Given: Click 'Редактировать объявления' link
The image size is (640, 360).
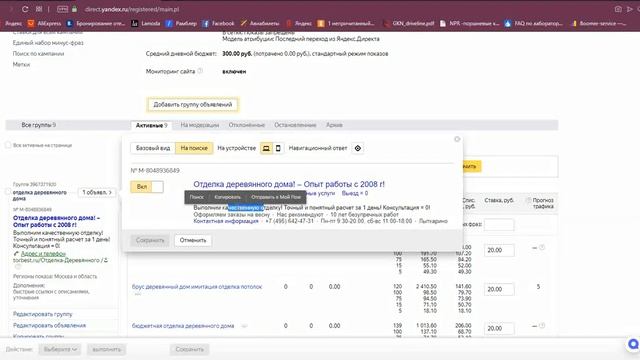Looking at the screenshot, I should [x=49, y=325].
